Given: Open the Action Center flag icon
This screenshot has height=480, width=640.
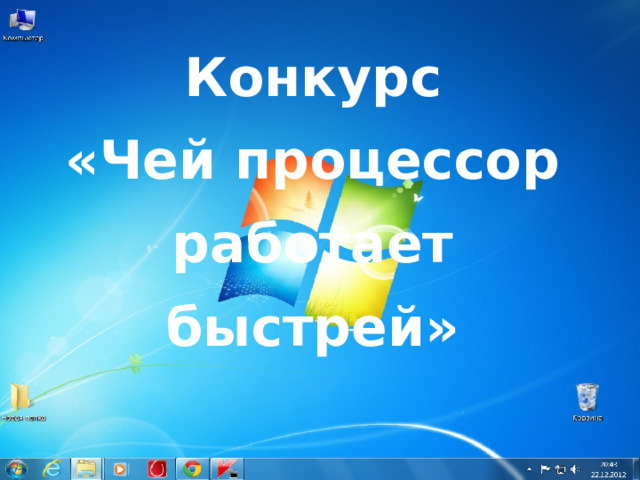Looking at the screenshot, I should [x=545, y=469].
